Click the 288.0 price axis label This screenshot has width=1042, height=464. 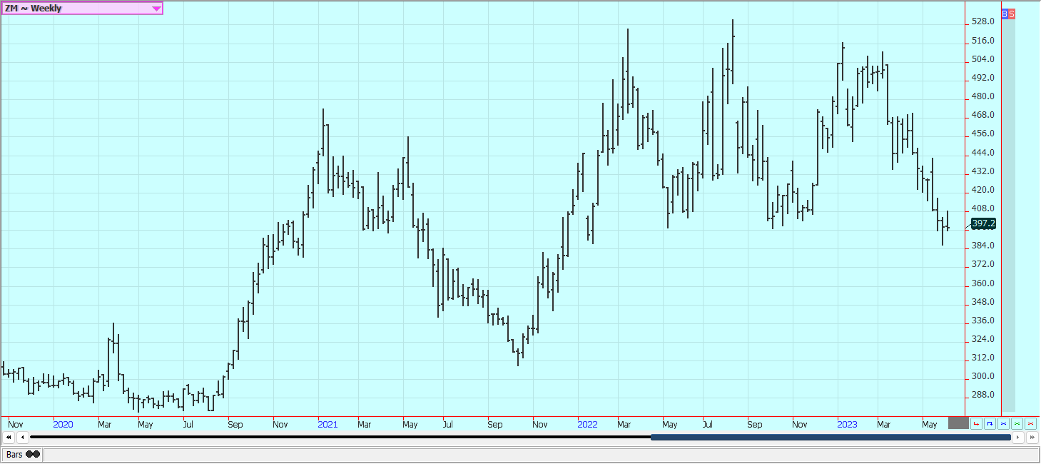coord(984,395)
